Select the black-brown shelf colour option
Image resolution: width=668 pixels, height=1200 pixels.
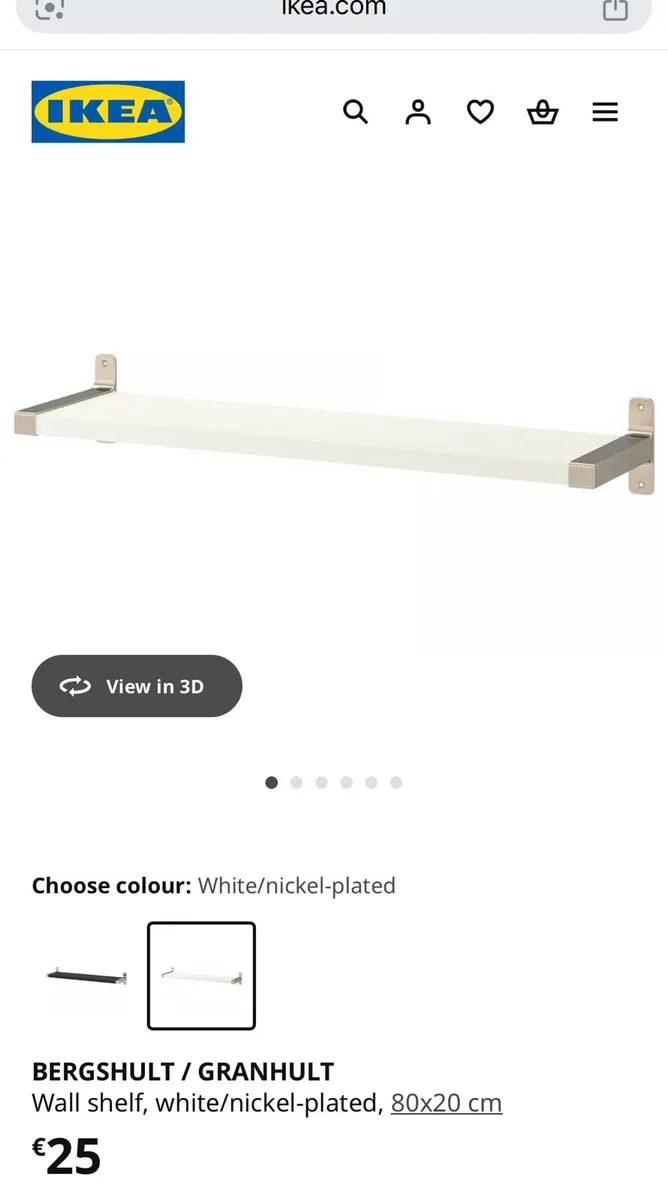tap(87, 975)
